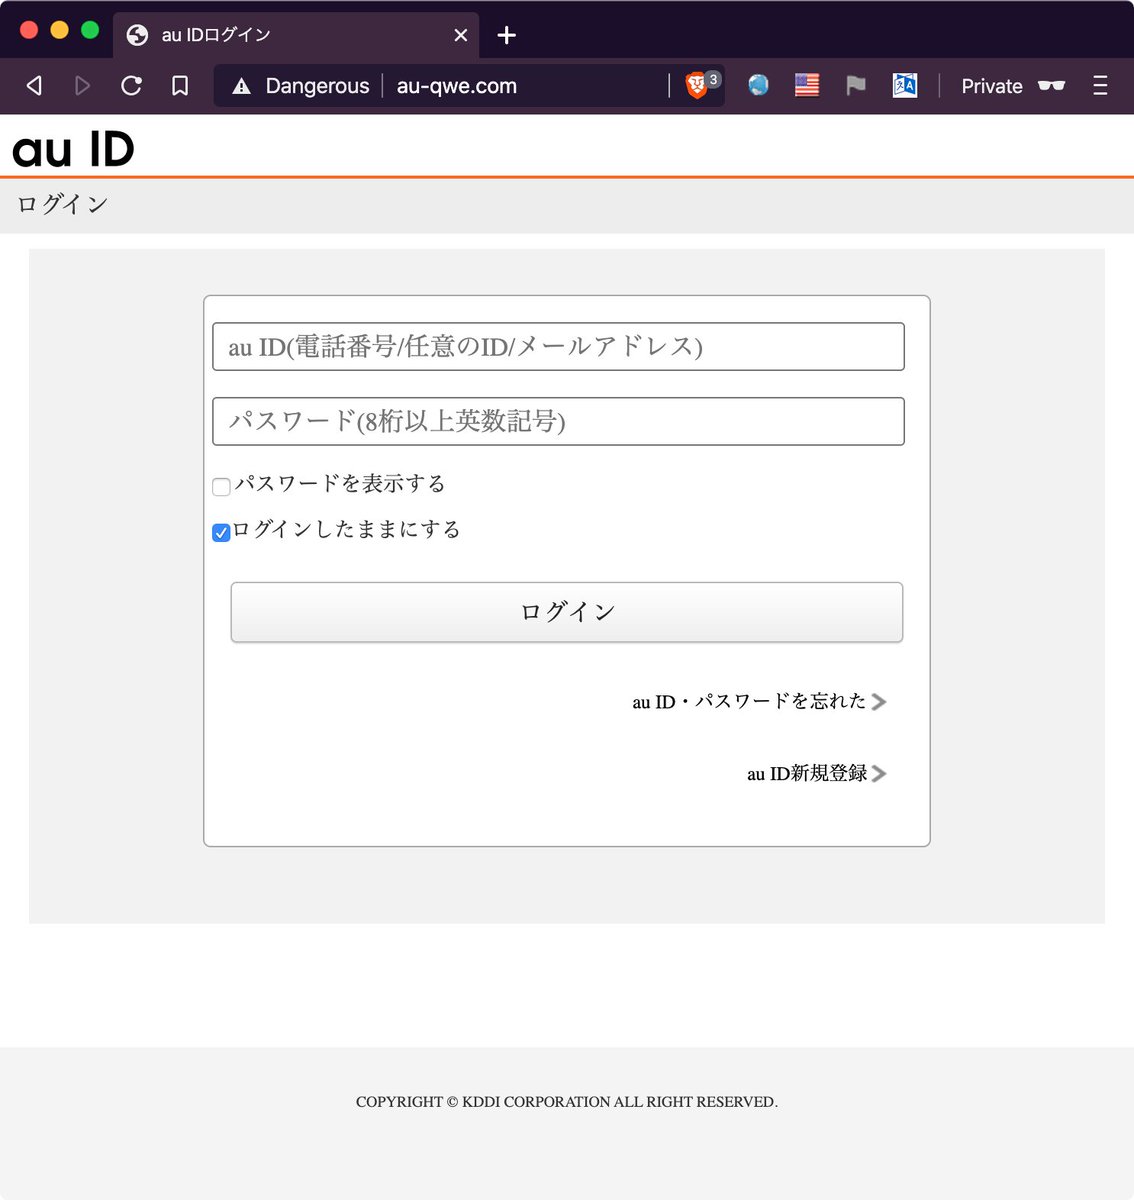Screen dimensions: 1134x1200
Task: Uncheck ログインしたままにする checkbox
Action: point(221,532)
